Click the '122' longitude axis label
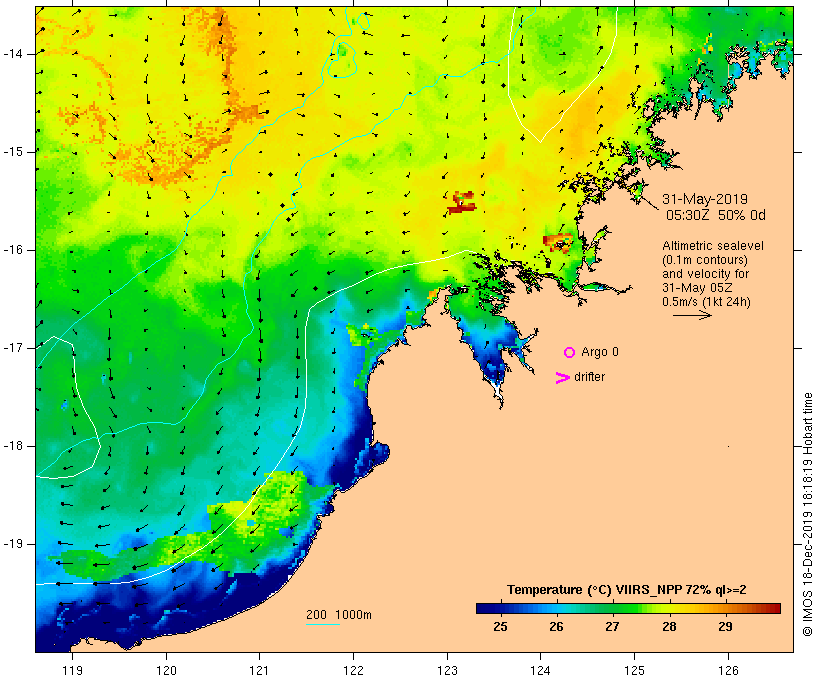The image size is (820, 680). pos(353,670)
